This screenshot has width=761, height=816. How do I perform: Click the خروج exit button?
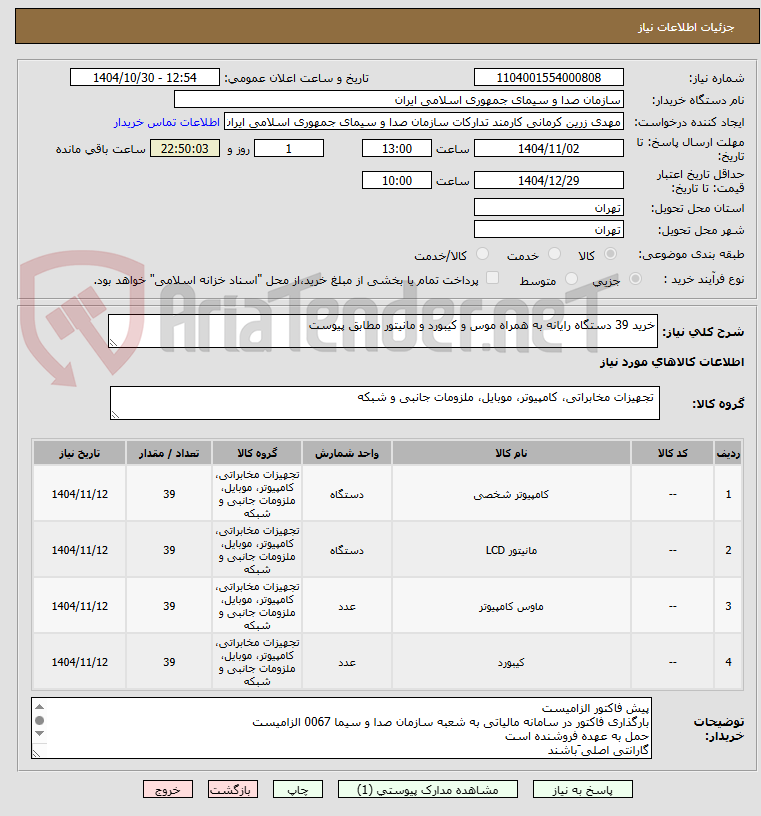tap(168, 789)
